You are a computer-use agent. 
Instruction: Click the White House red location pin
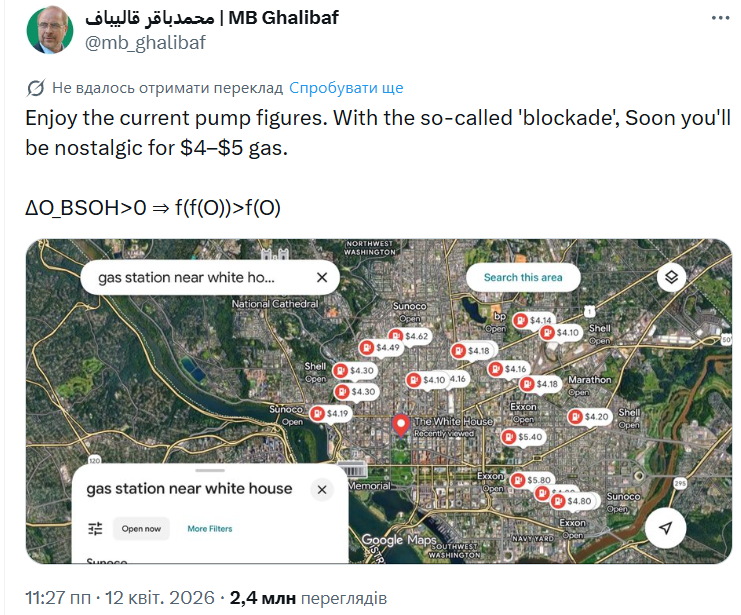[x=402, y=425]
